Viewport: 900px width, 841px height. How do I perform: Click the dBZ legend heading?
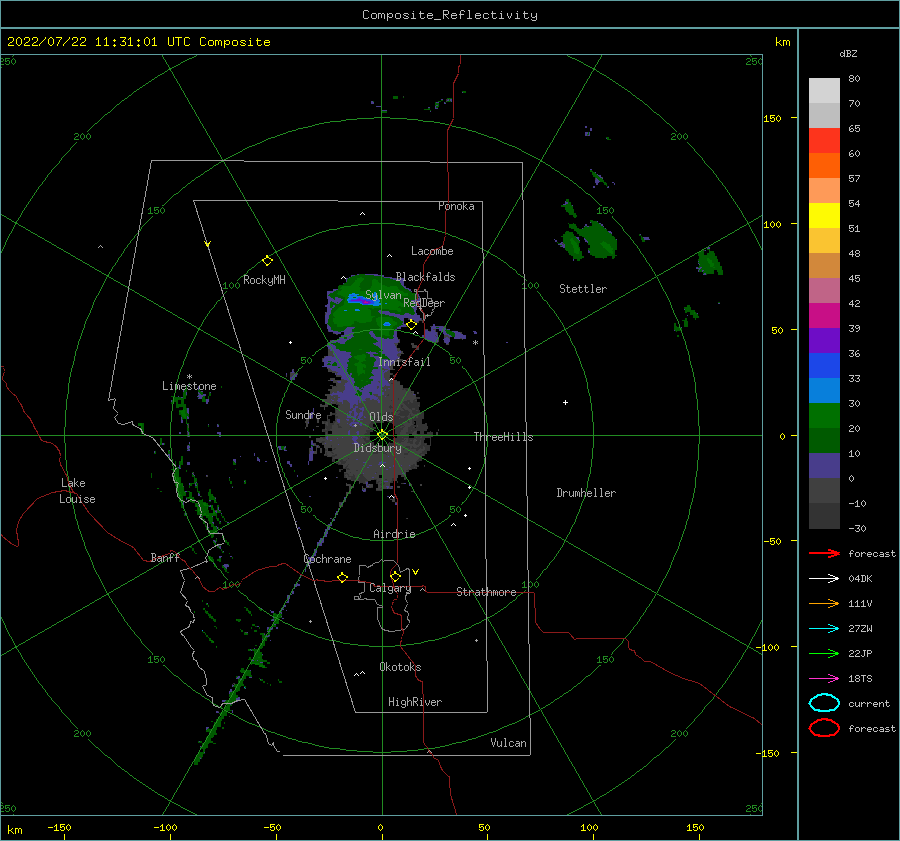coord(848,53)
